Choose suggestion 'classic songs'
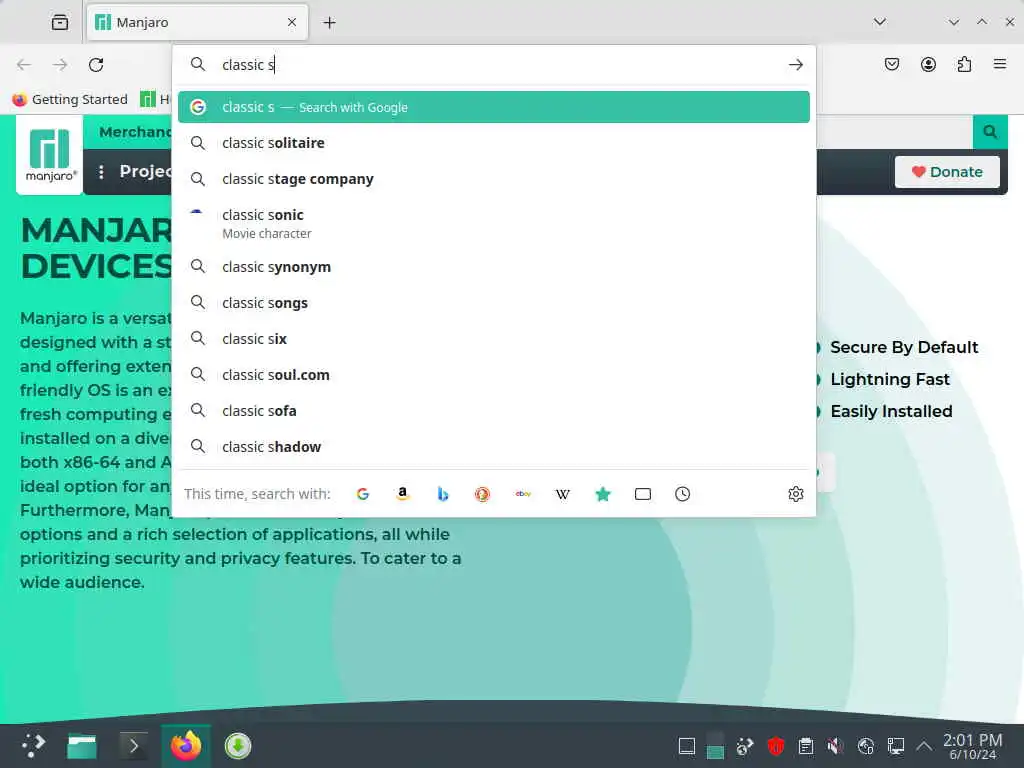This screenshot has height=768, width=1024. tap(494, 303)
